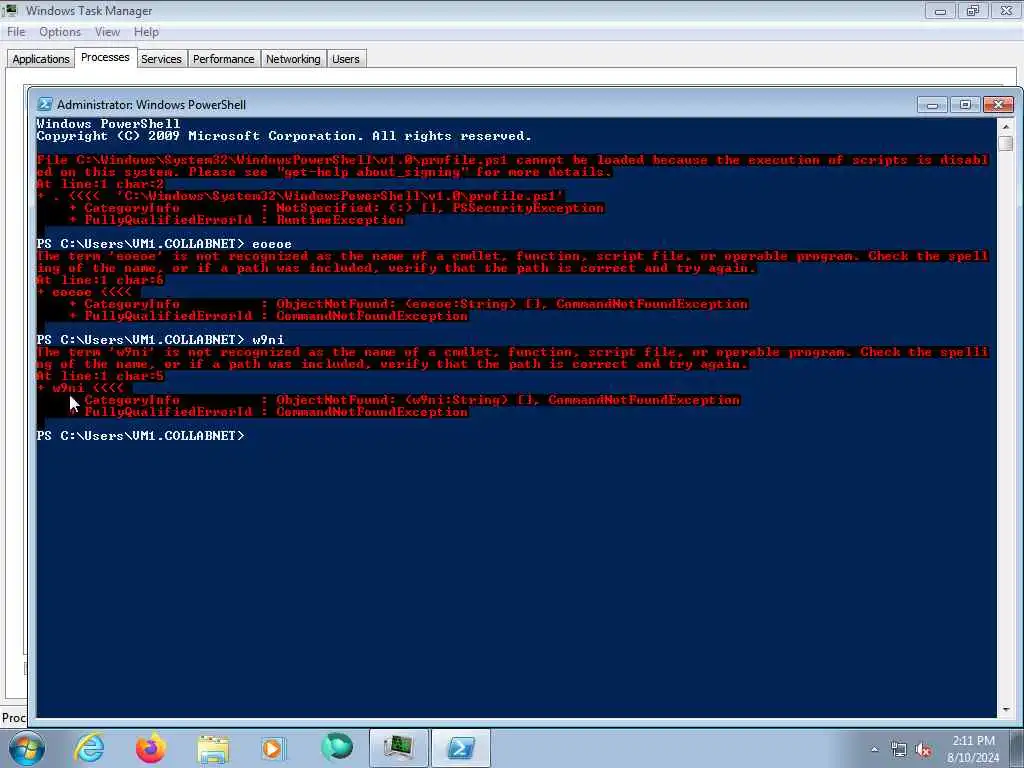Launch Internet Explorer from the taskbar

89,748
